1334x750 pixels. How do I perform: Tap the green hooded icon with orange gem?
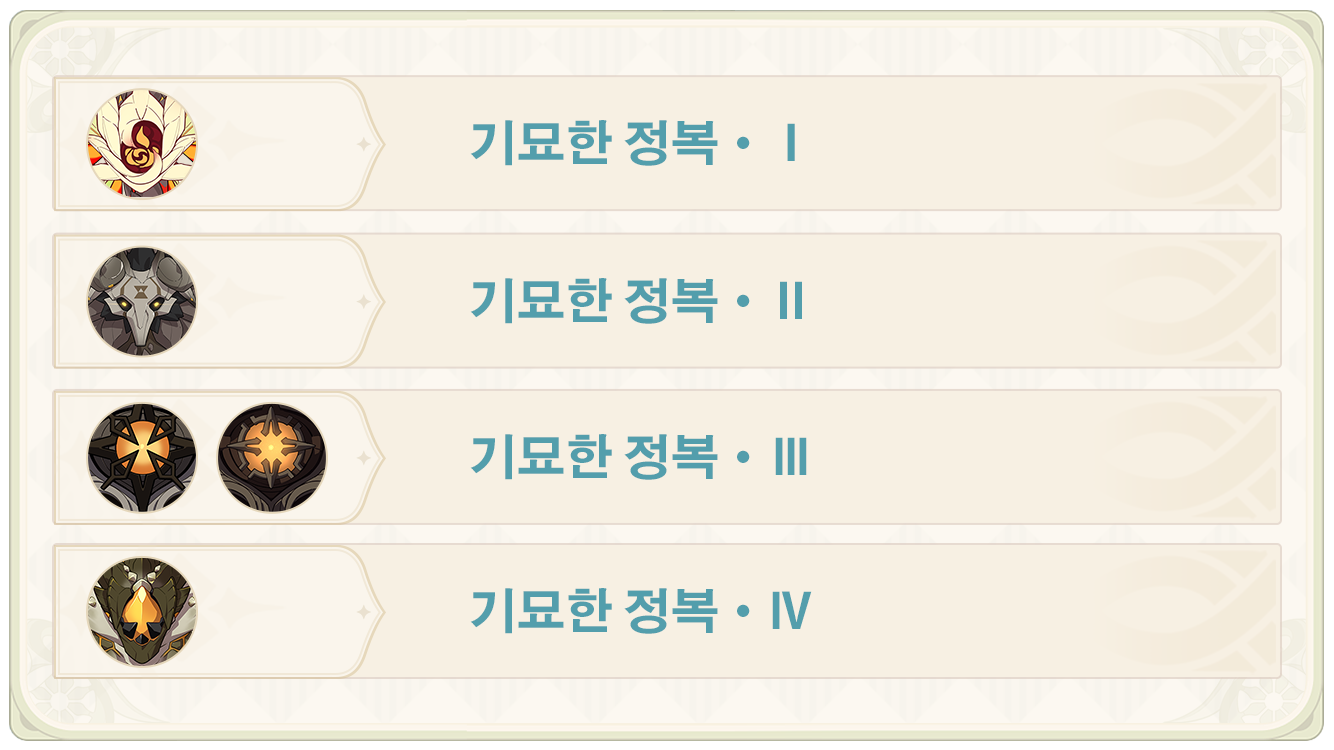(142, 612)
